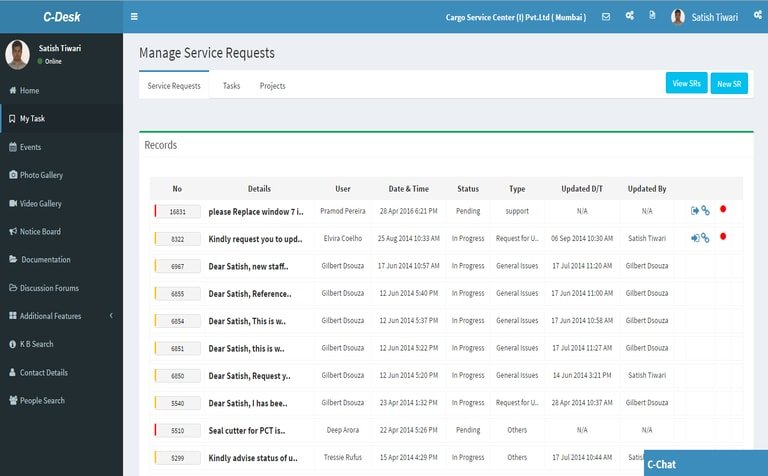768x476 pixels.
Task: Click the New SR button
Action: click(x=729, y=84)
